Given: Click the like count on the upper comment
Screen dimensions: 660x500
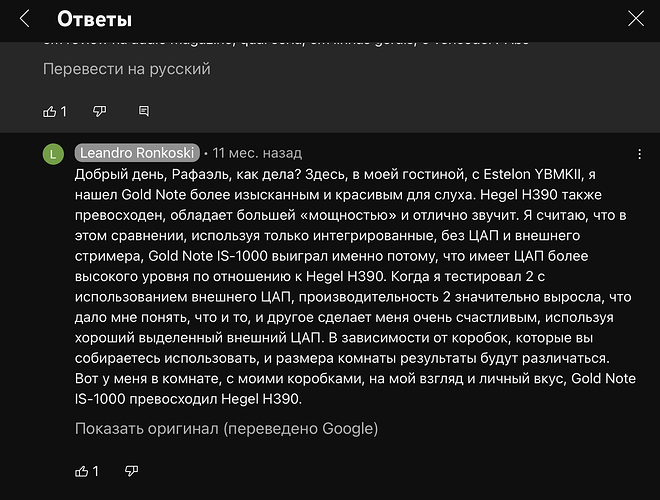Looking at the screenshot, I should coord(64,111).
